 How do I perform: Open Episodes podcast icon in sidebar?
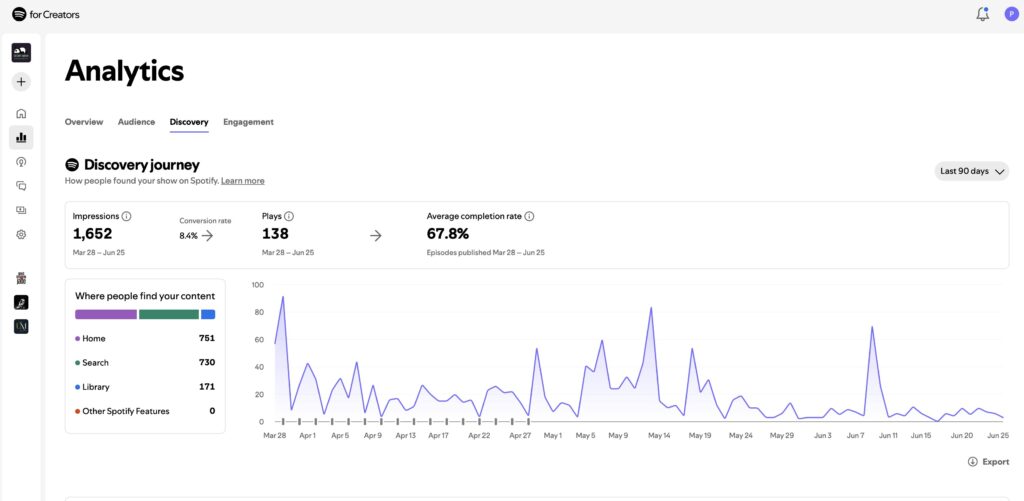pos(21,161)
